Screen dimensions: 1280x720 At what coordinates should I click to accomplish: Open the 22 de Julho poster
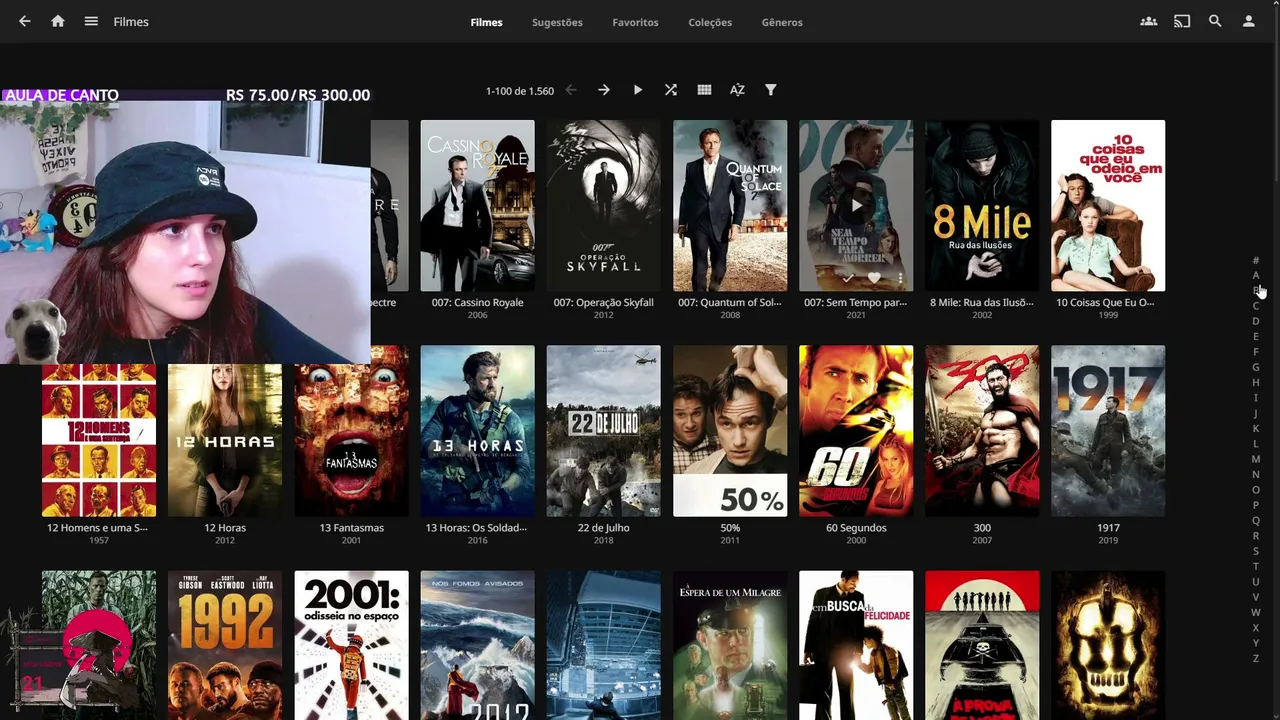click(x=604, y=431)
